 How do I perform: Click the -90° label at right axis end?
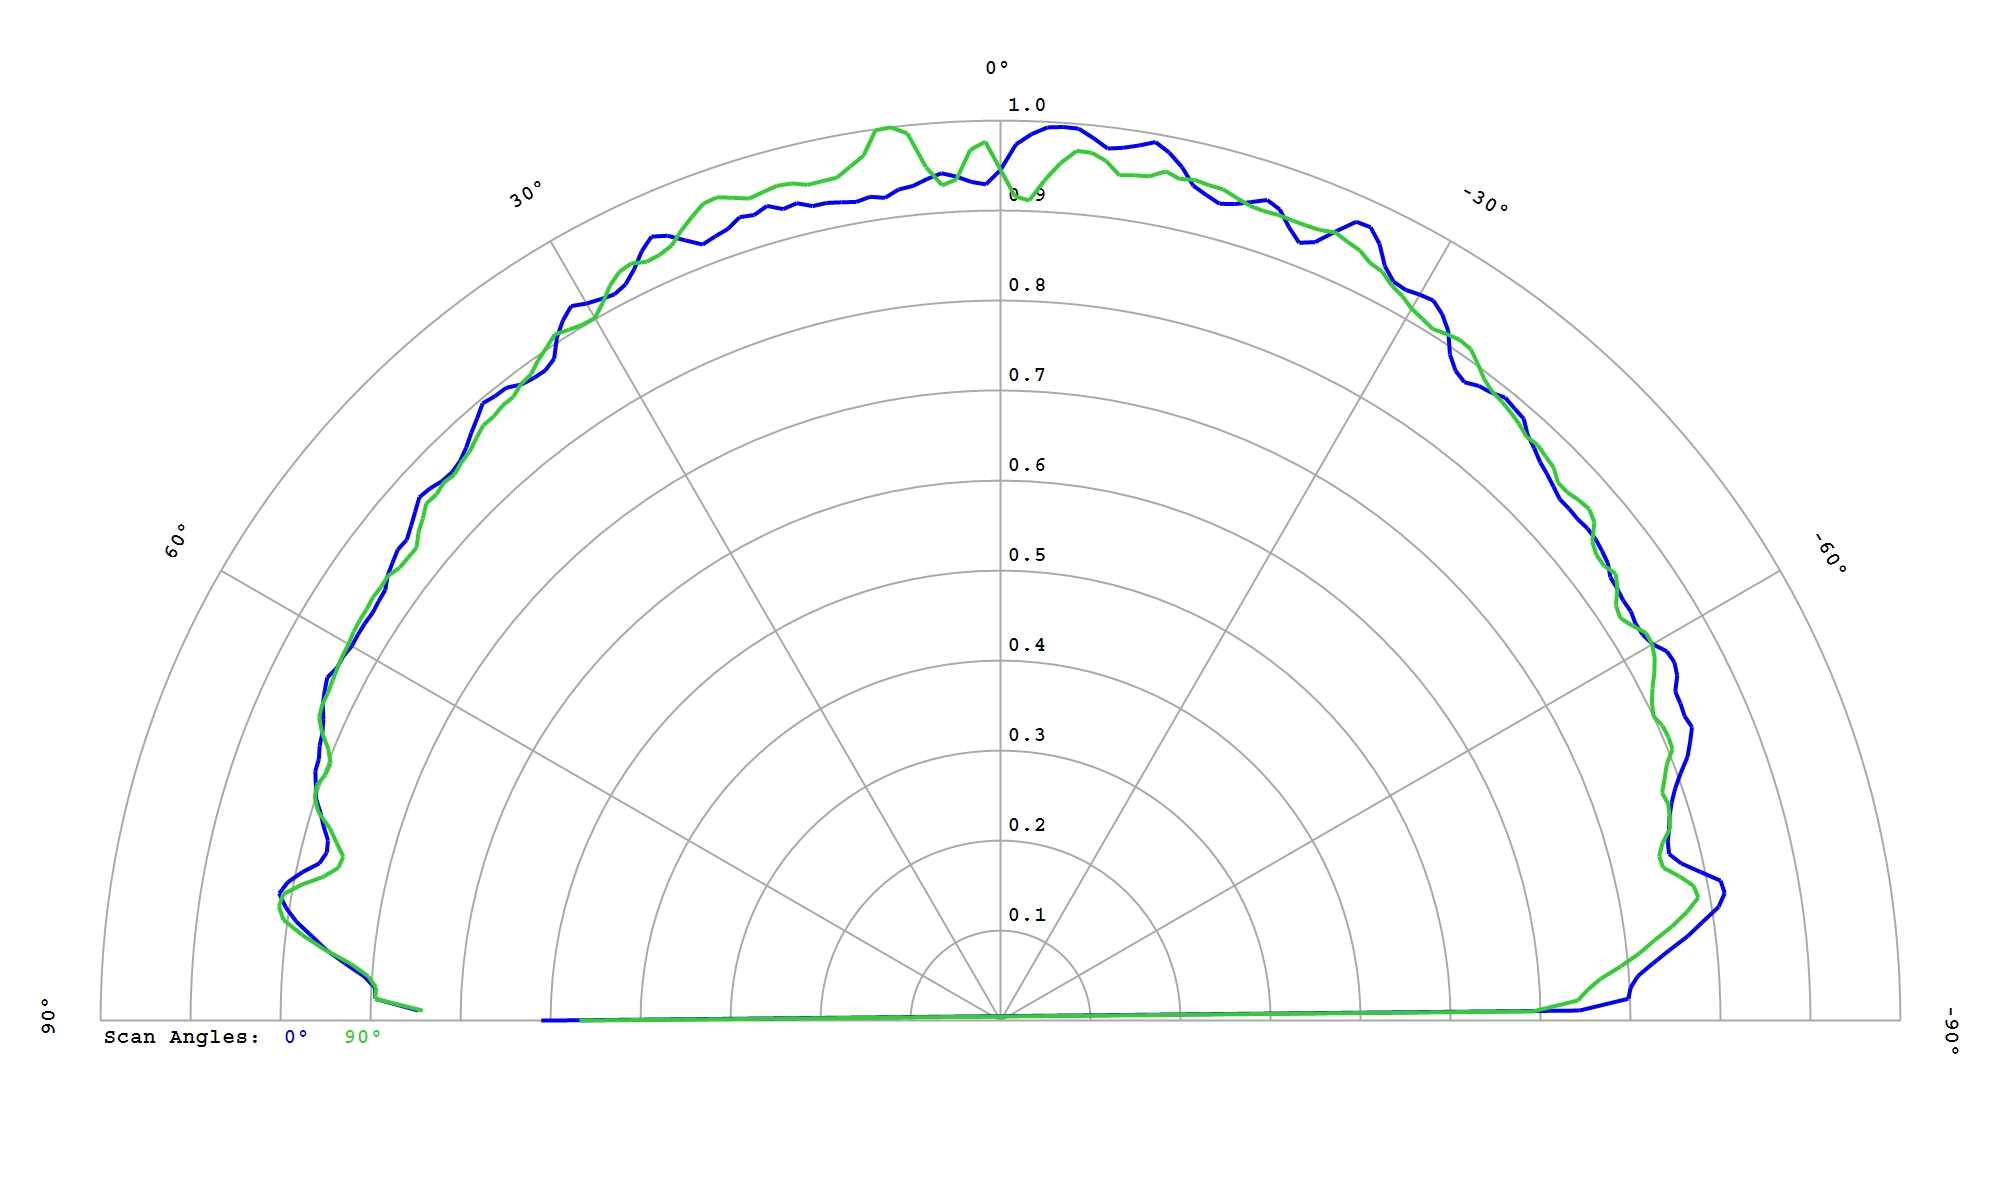click(x=1951, y=1031)
